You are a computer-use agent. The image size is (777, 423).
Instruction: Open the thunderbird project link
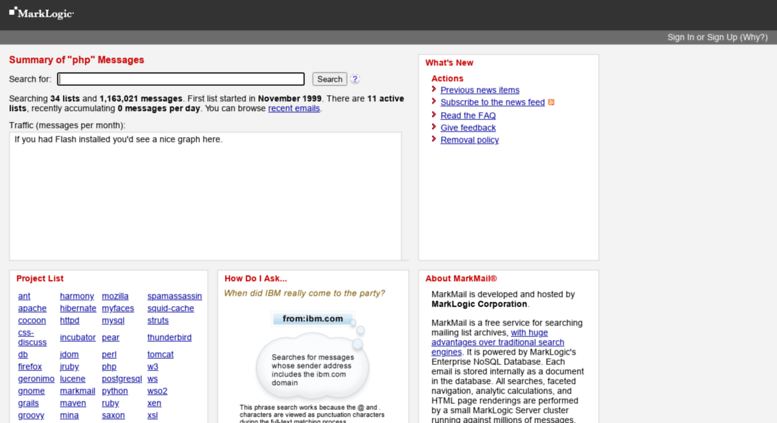click(169, 337)
